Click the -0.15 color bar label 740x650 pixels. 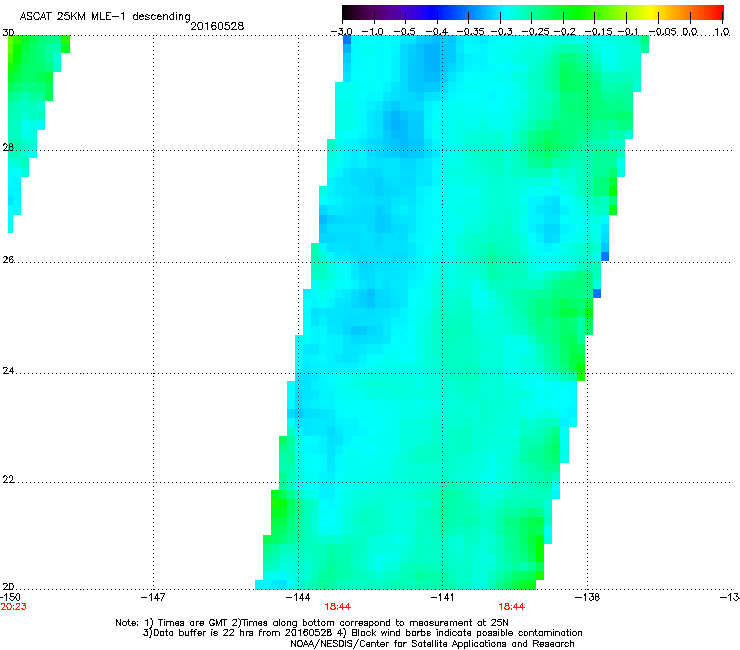pos(598,32)
